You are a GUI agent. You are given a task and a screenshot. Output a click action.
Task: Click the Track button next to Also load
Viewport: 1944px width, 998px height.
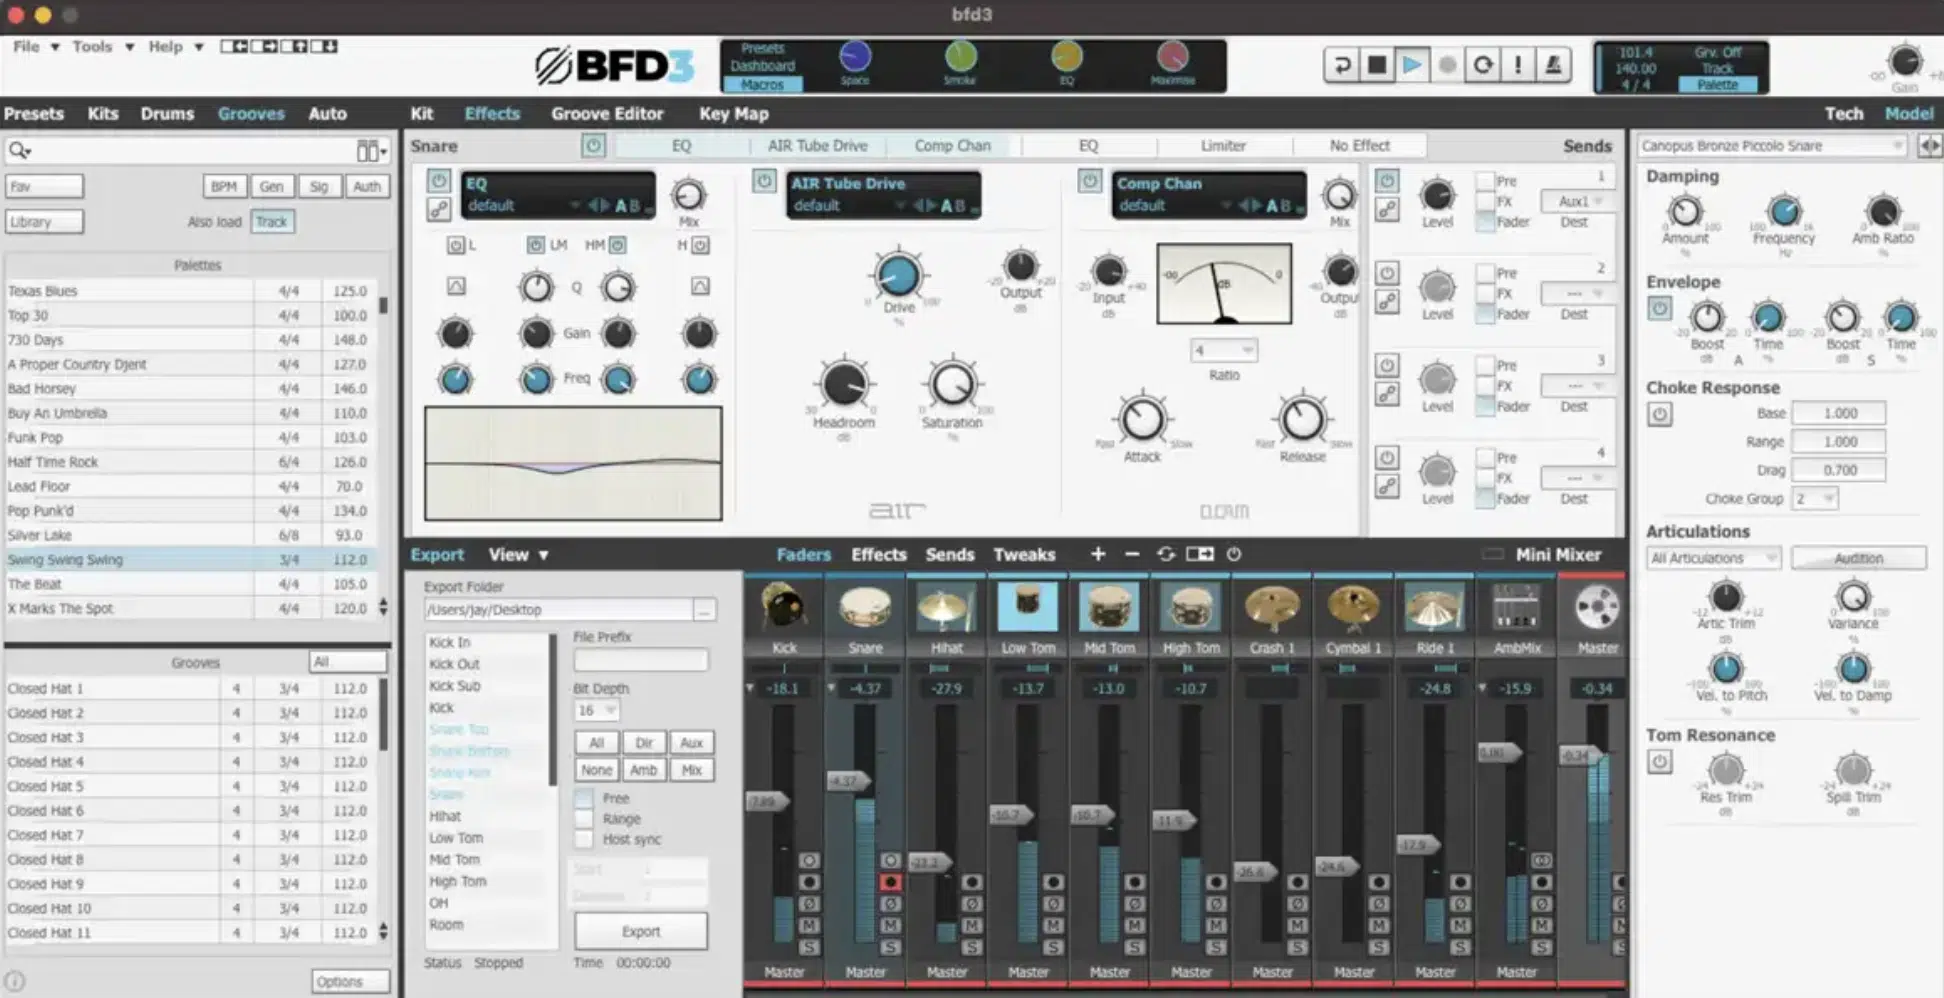[271, 221]
